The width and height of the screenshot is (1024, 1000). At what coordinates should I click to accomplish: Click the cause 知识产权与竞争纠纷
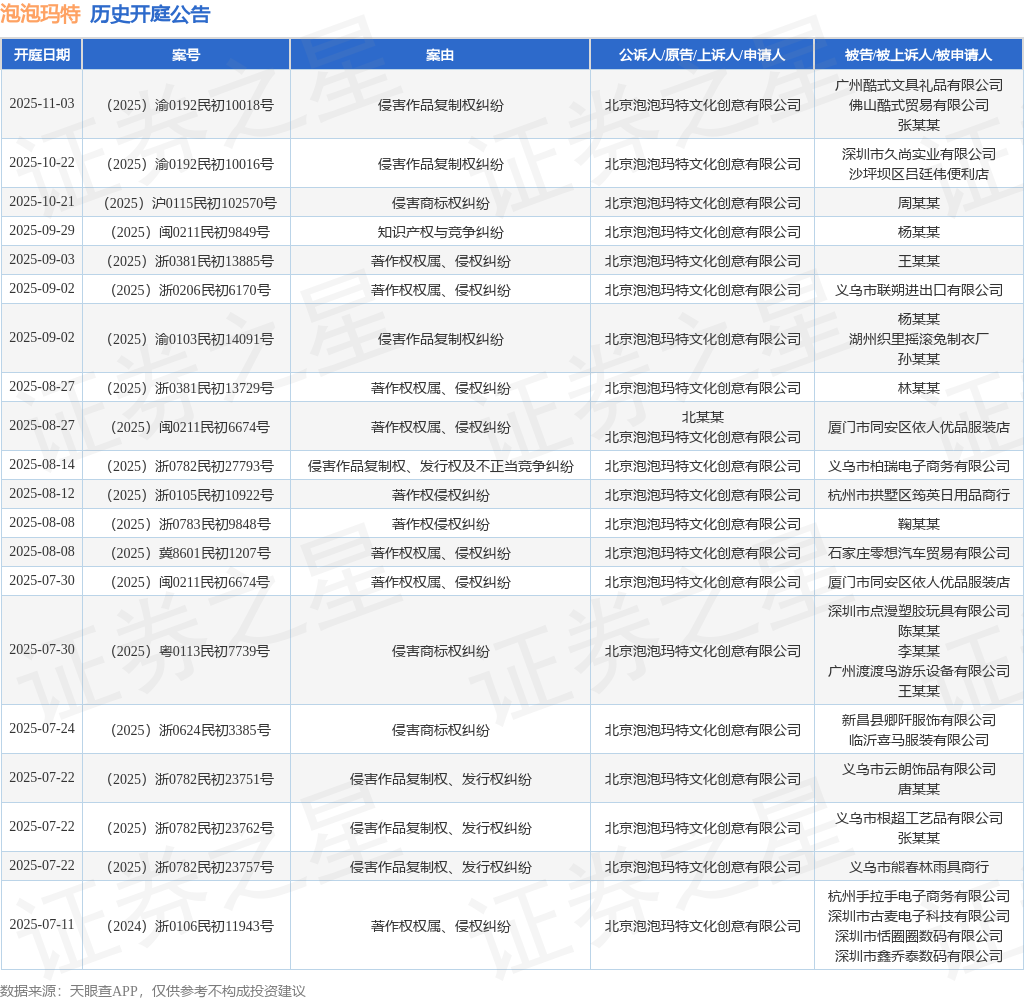[440, 232]
